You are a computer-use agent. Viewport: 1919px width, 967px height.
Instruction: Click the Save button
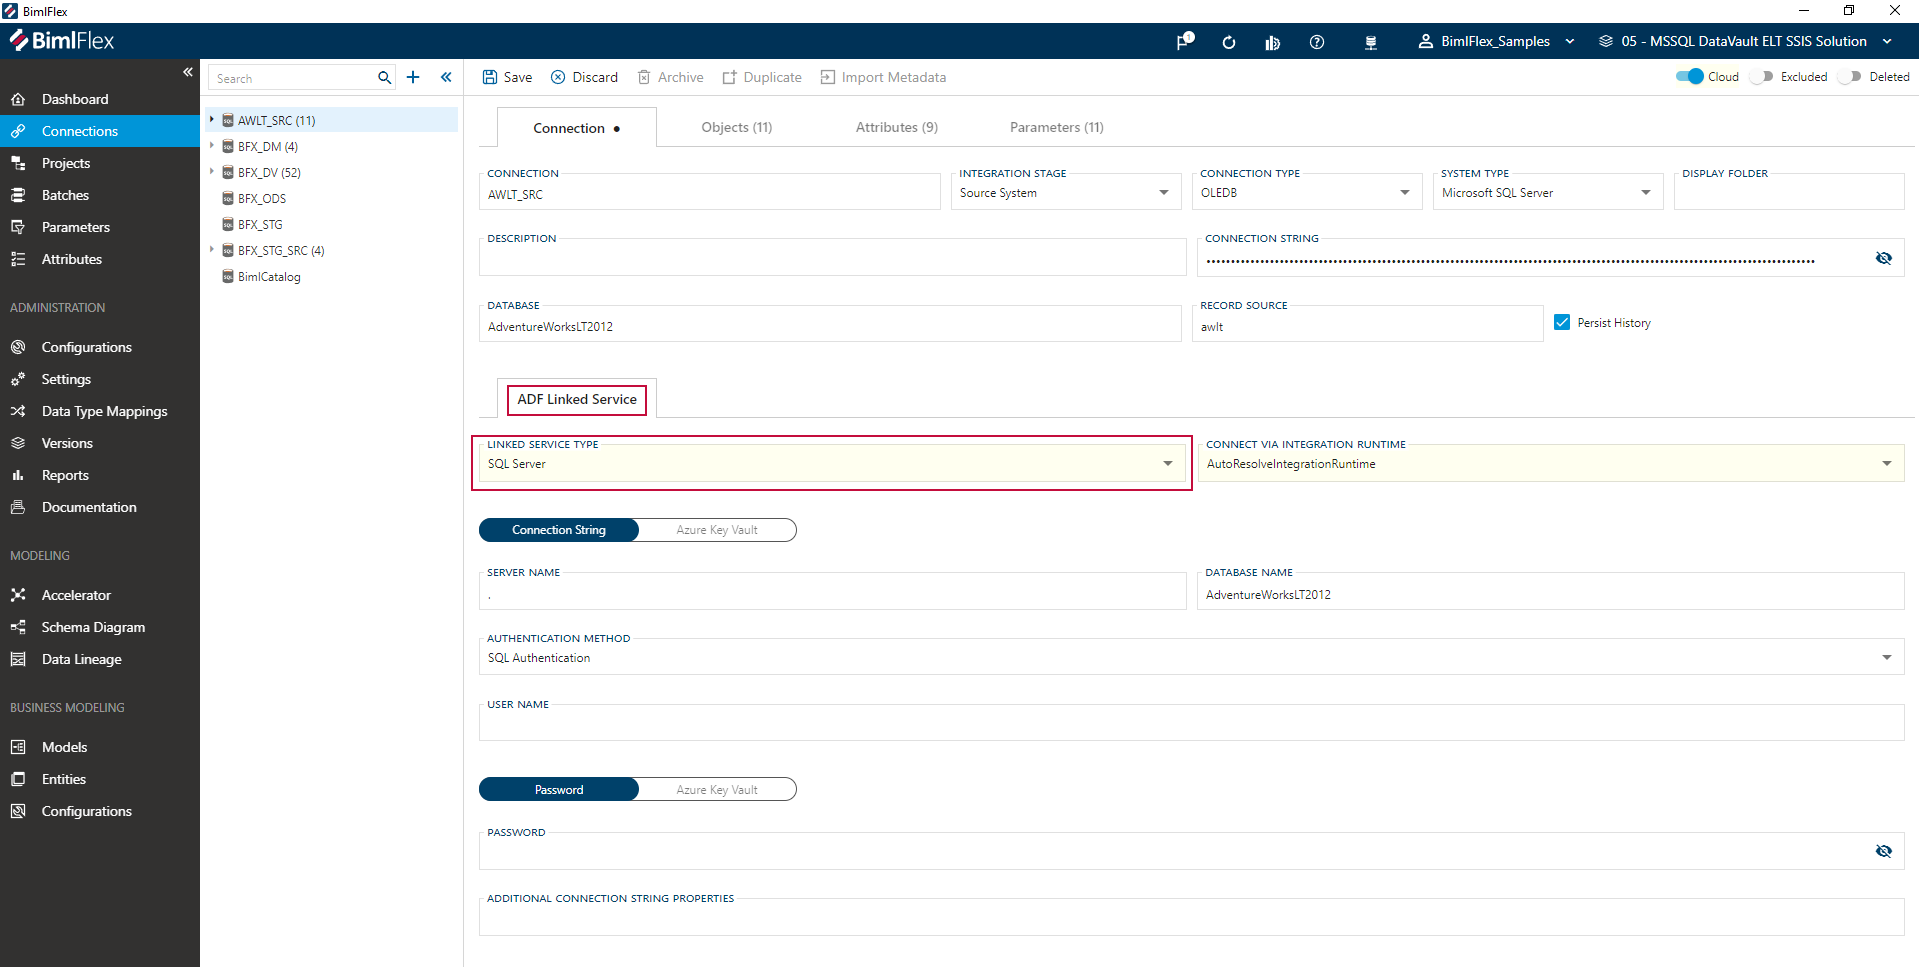tap(506, 77)
